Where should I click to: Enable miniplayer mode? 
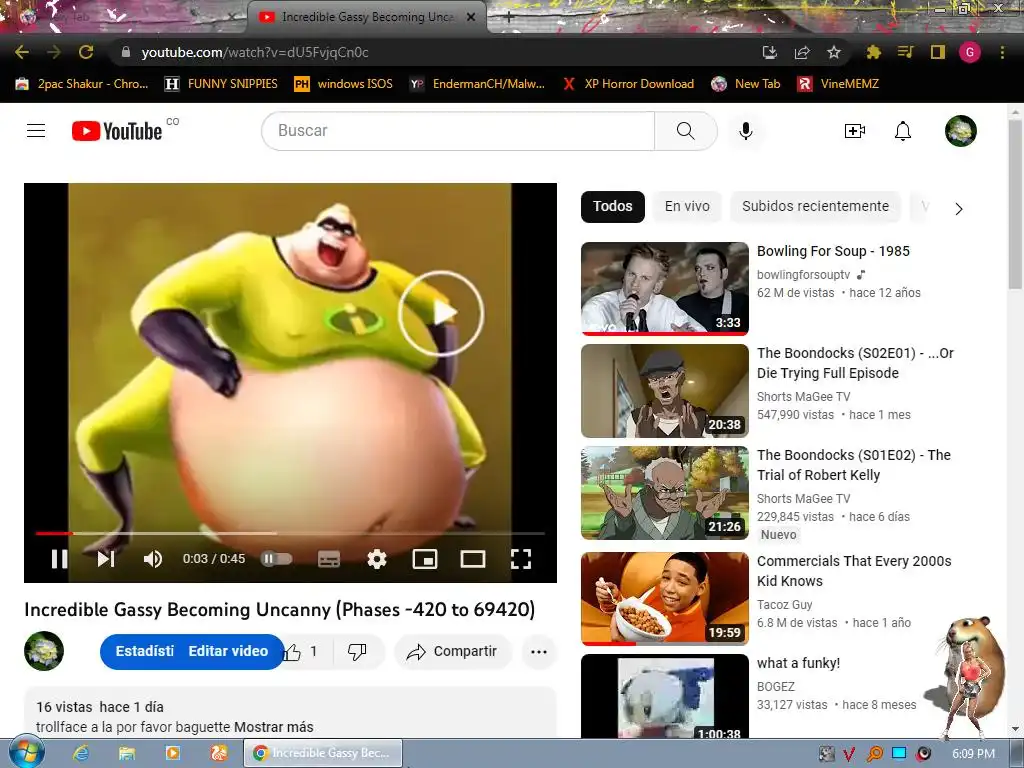coord(424,559)
